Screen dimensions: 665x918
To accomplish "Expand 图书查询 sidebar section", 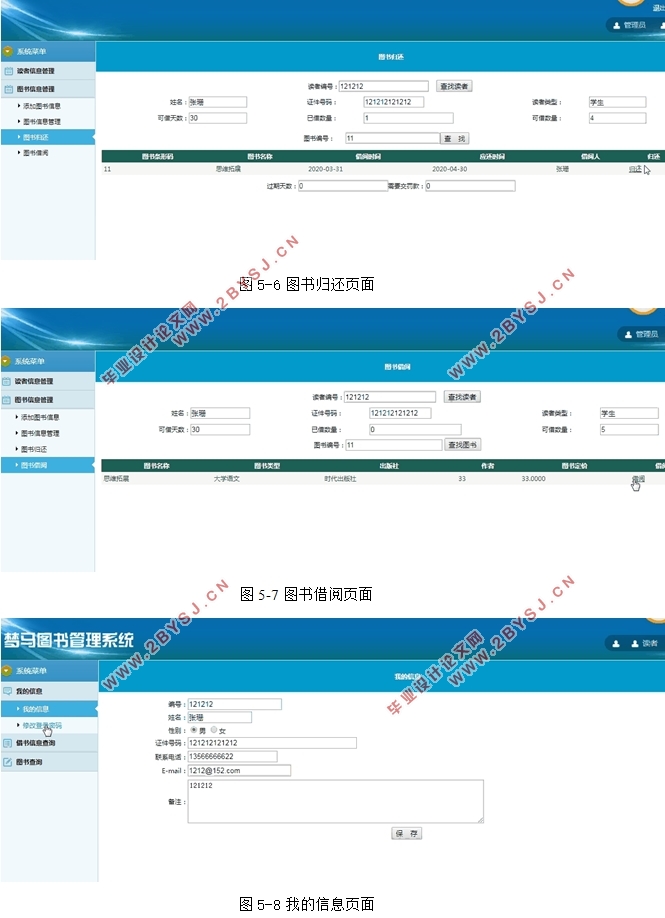I will (x=29, y=762).
